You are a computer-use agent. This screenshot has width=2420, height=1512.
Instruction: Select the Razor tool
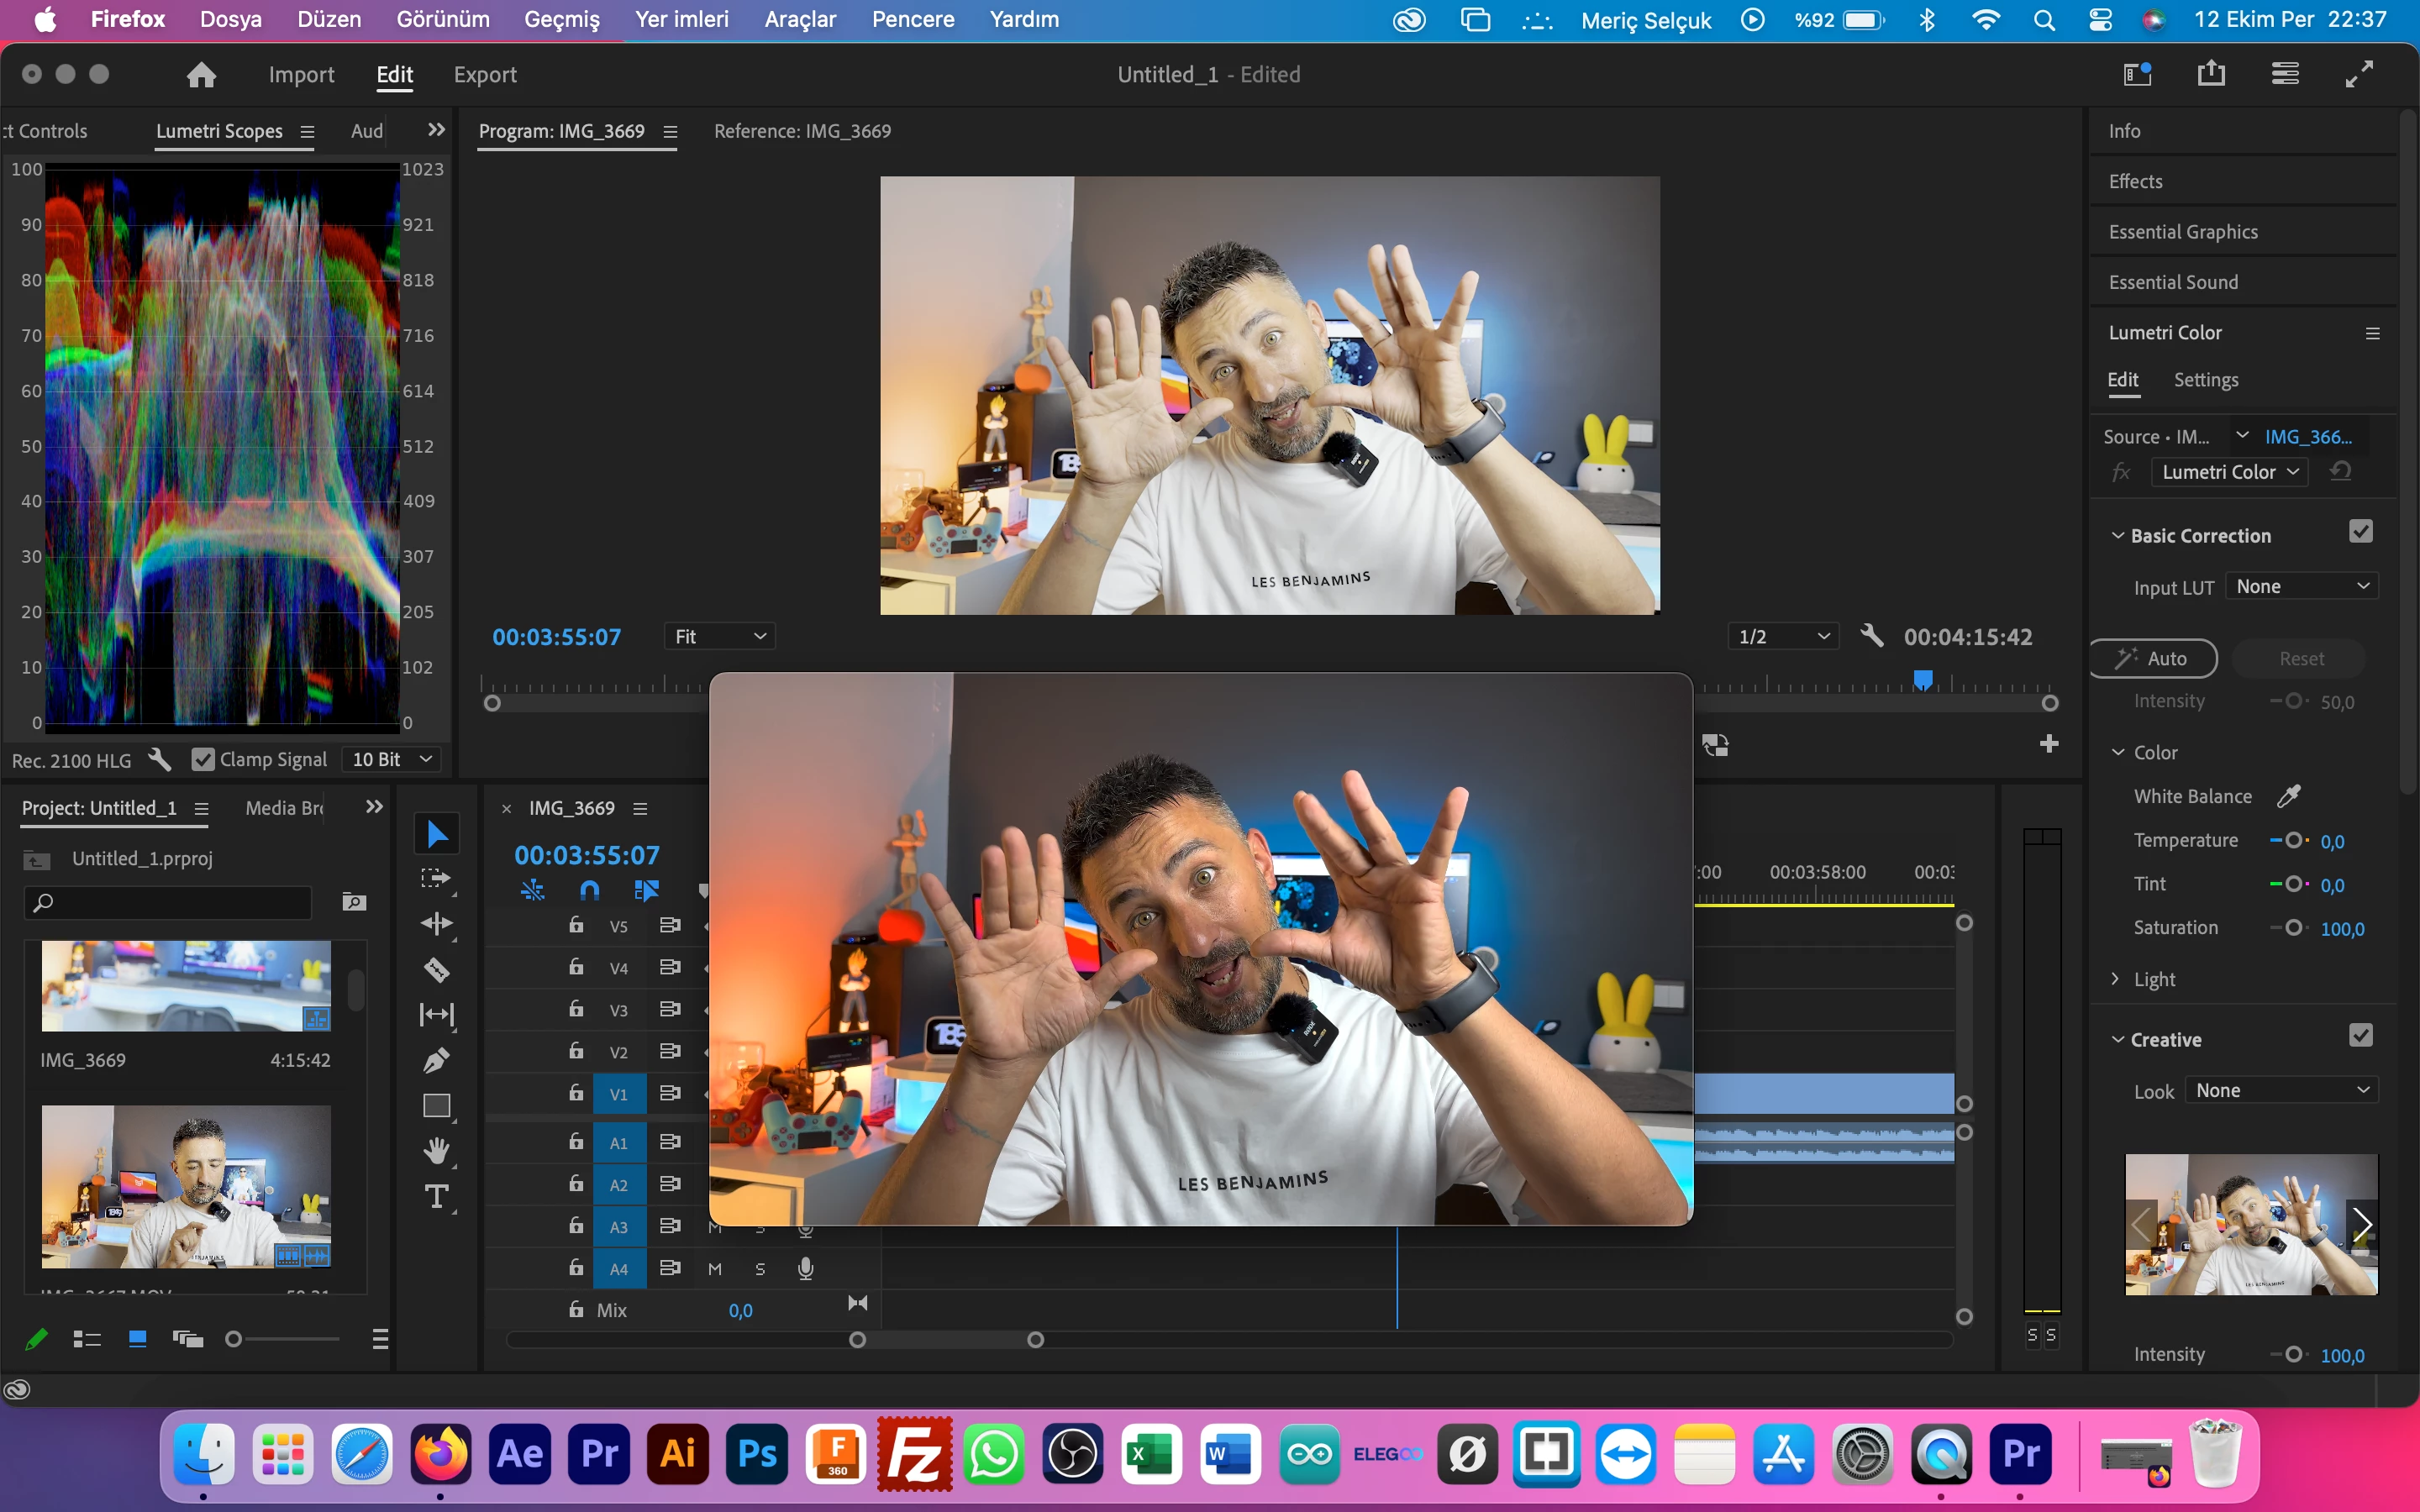(x=436, y=969)
